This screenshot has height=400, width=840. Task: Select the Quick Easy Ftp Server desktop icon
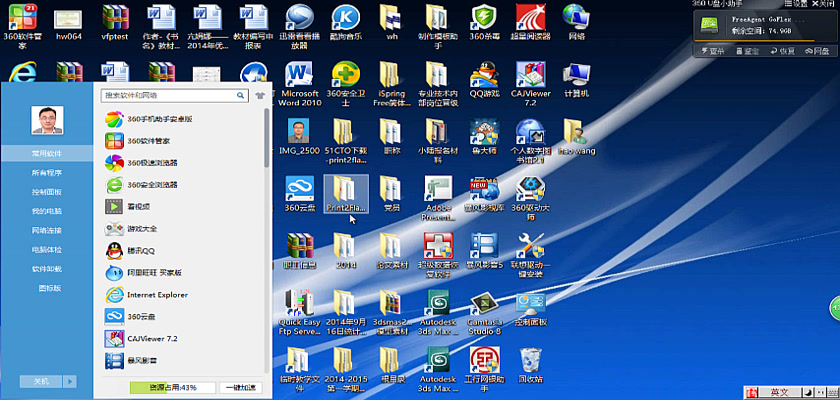pyautogui.click(x=299, y=313)
